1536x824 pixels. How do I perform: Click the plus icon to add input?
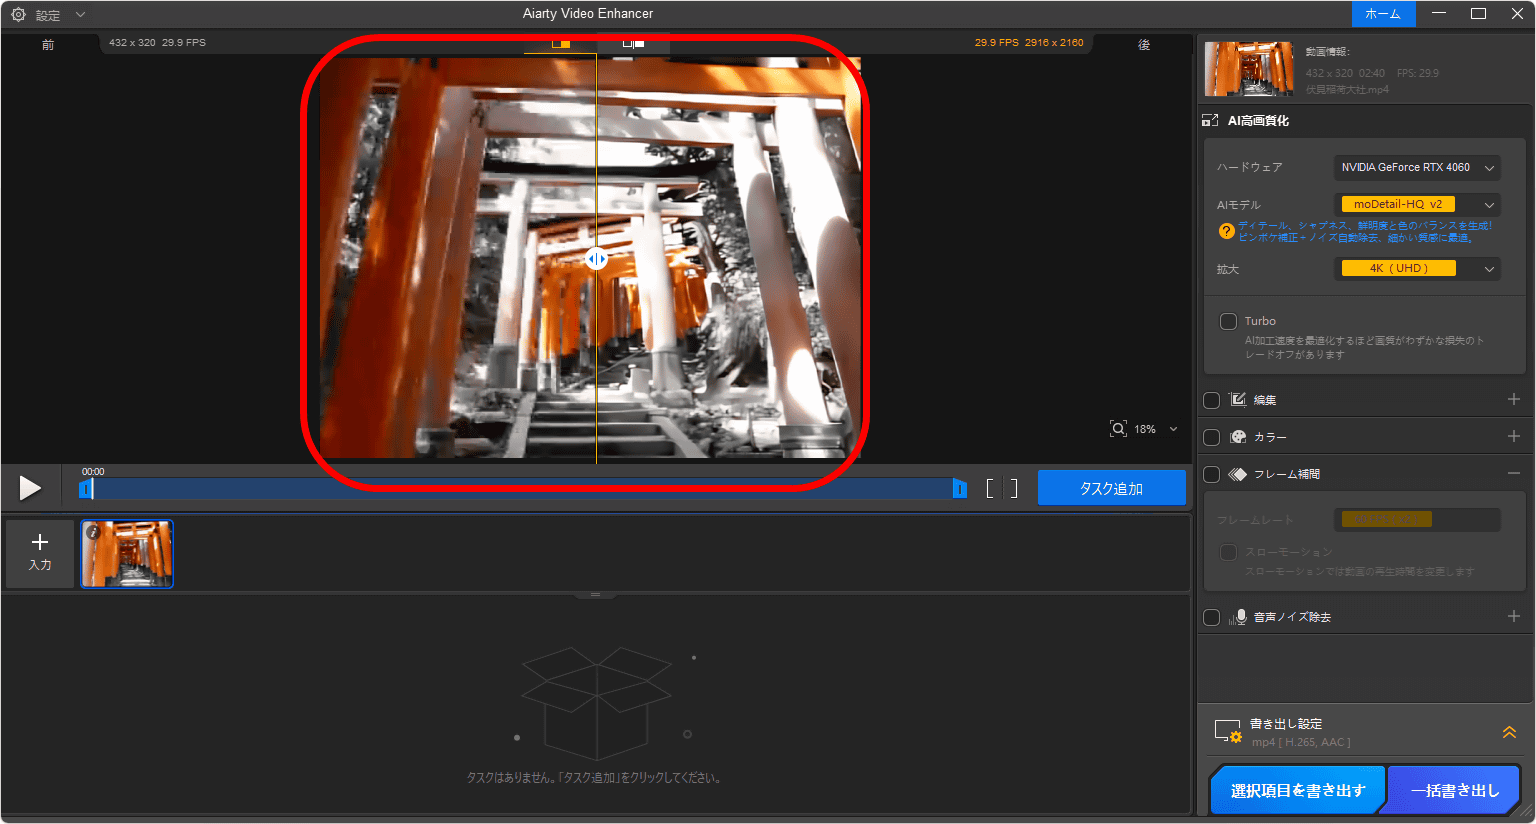tap(40, 542)
